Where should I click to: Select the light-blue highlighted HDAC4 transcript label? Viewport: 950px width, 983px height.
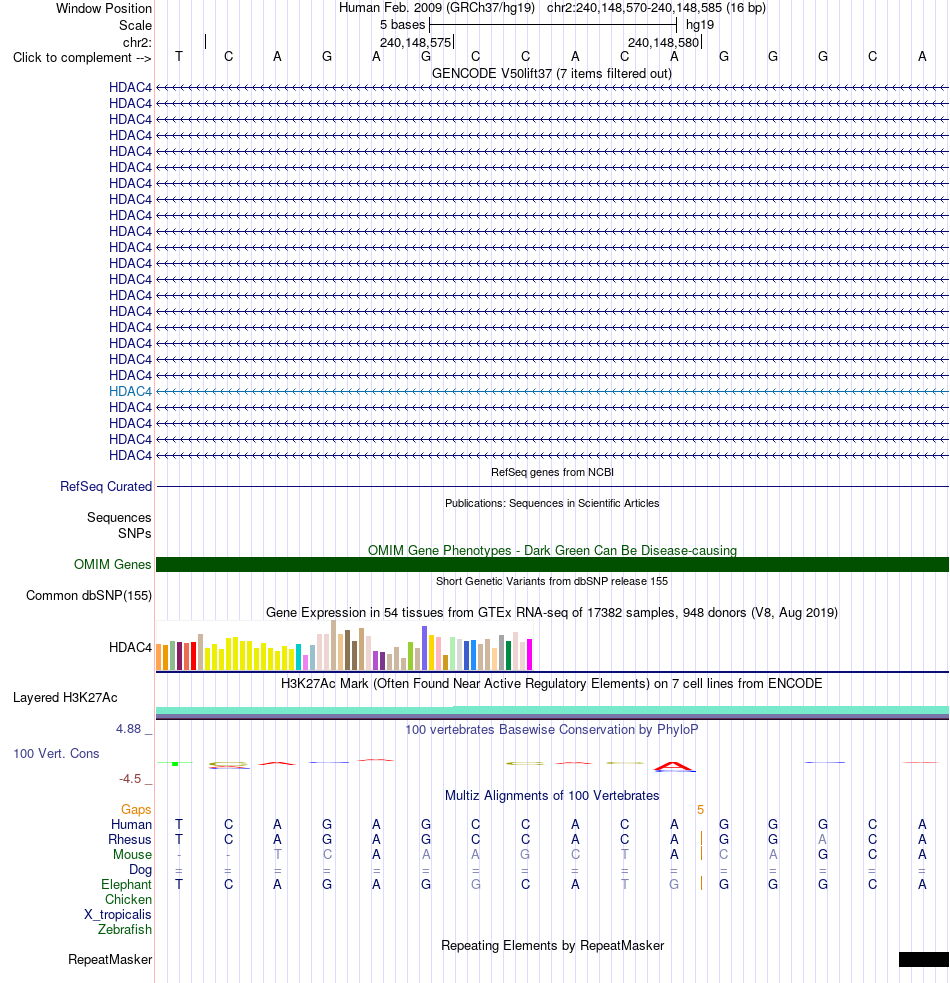[130, 391]
